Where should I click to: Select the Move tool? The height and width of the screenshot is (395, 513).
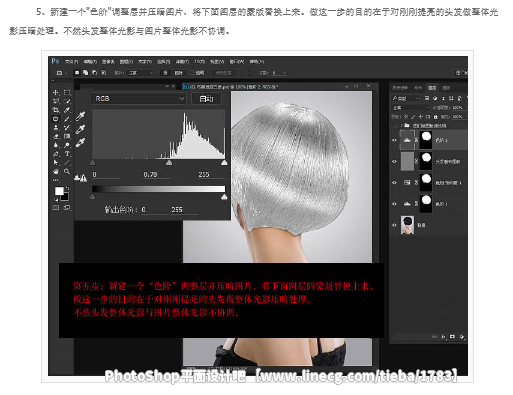tap(56, 92)
